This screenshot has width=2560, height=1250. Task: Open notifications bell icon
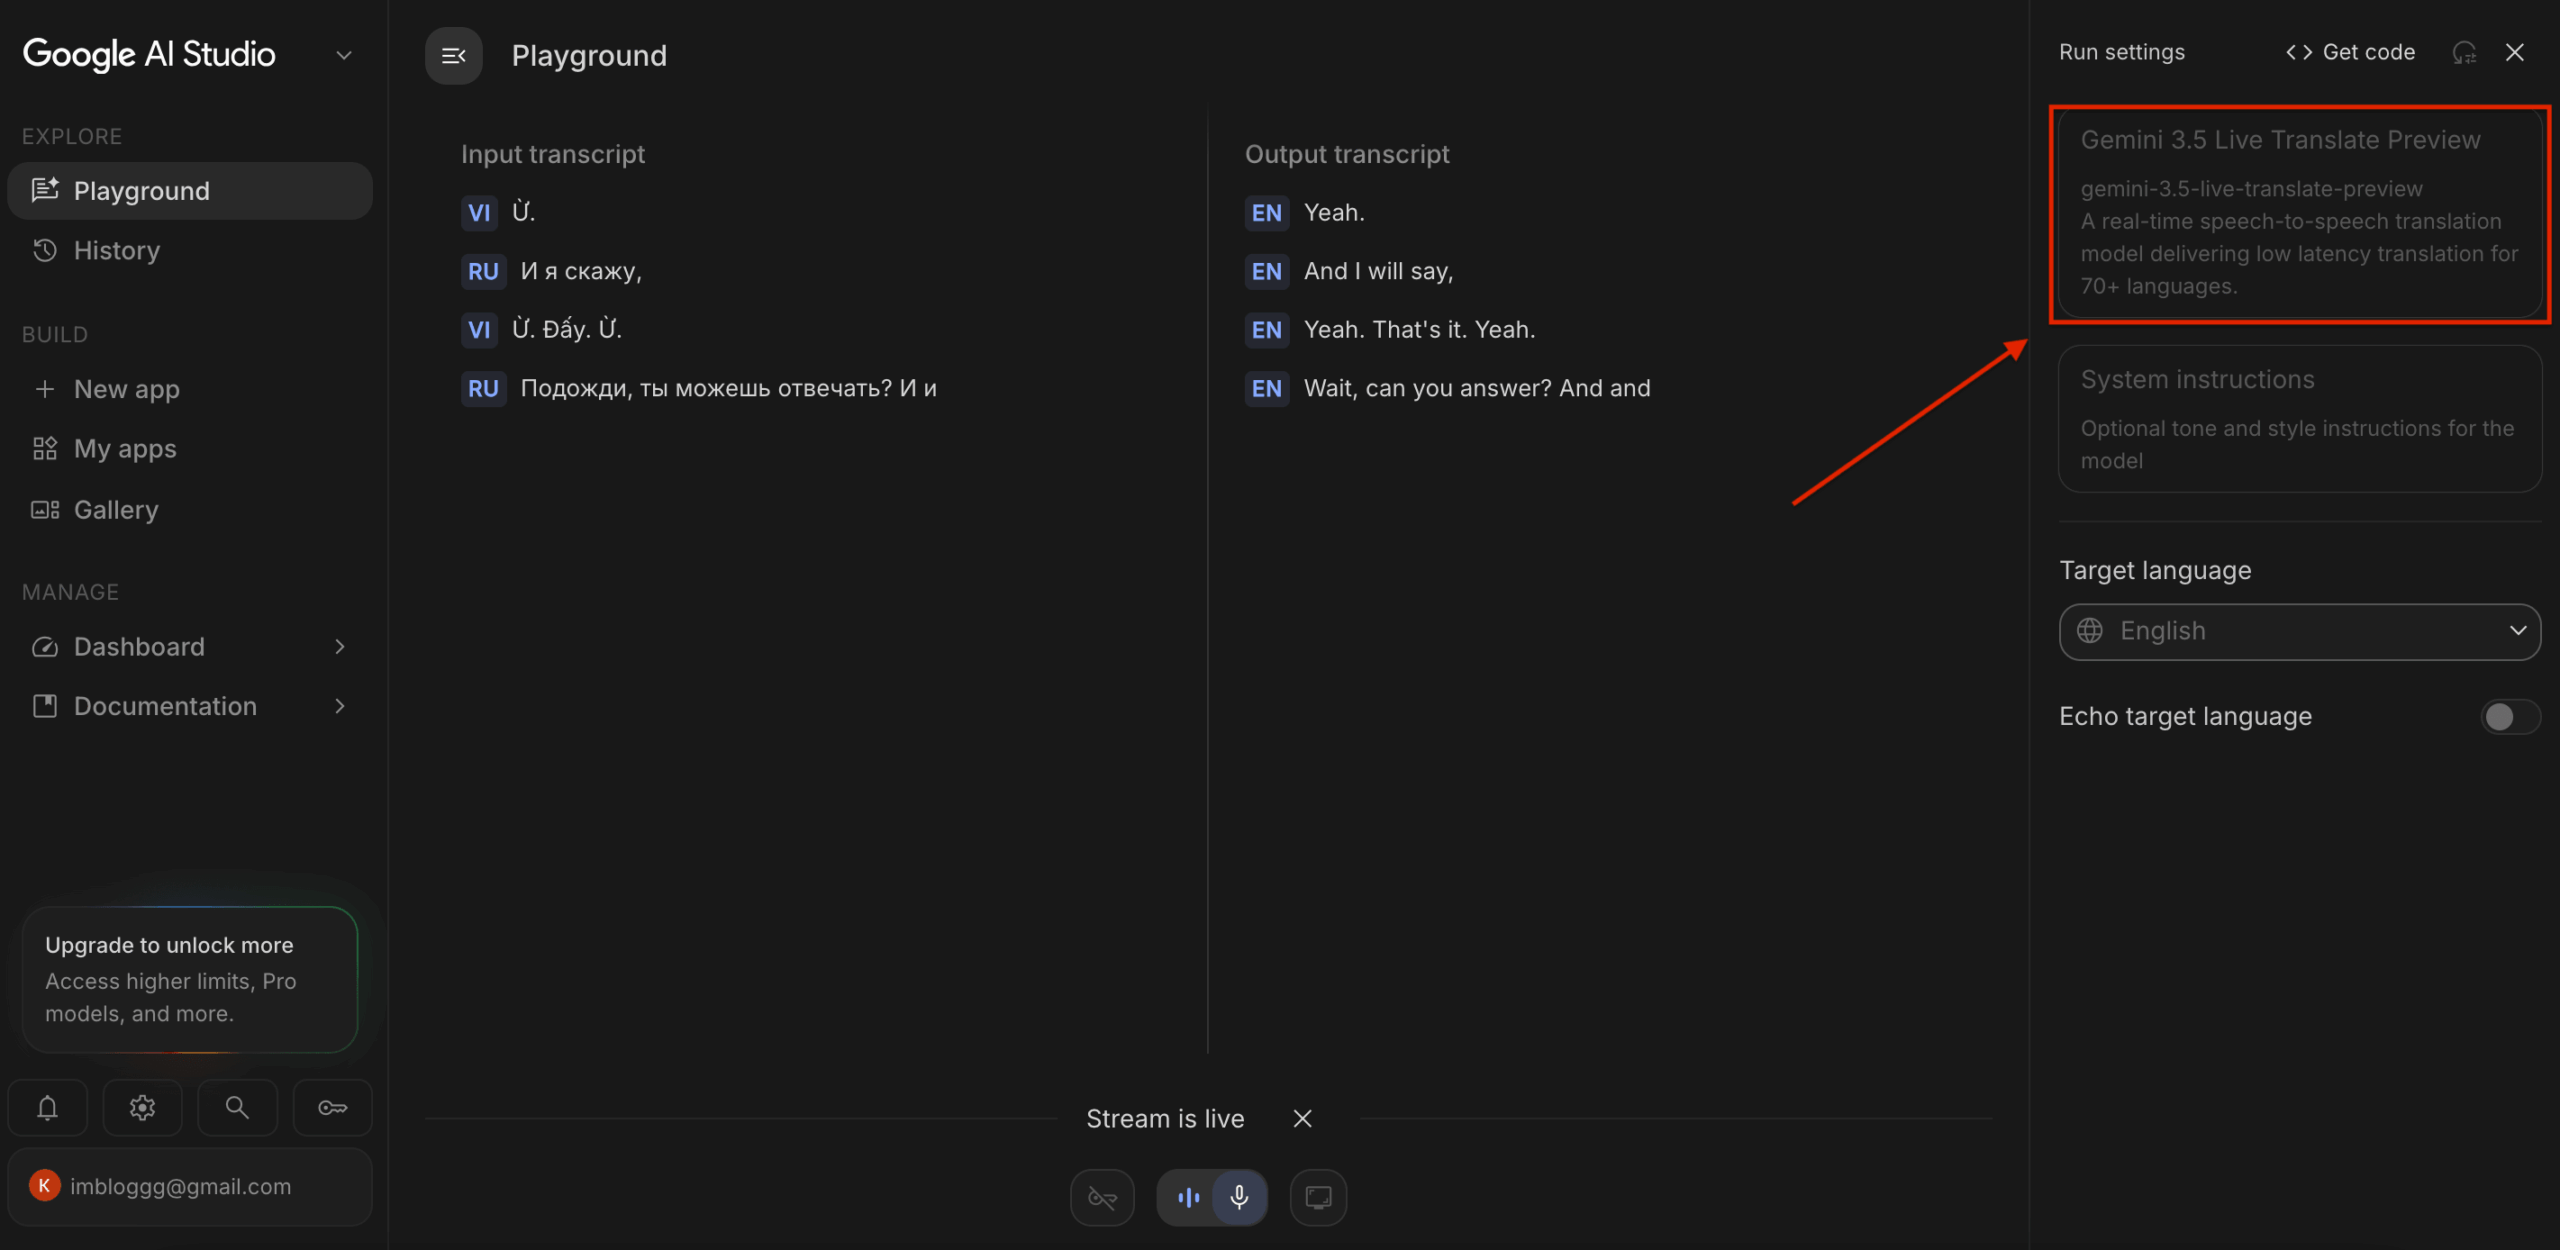click(47, 1108)
